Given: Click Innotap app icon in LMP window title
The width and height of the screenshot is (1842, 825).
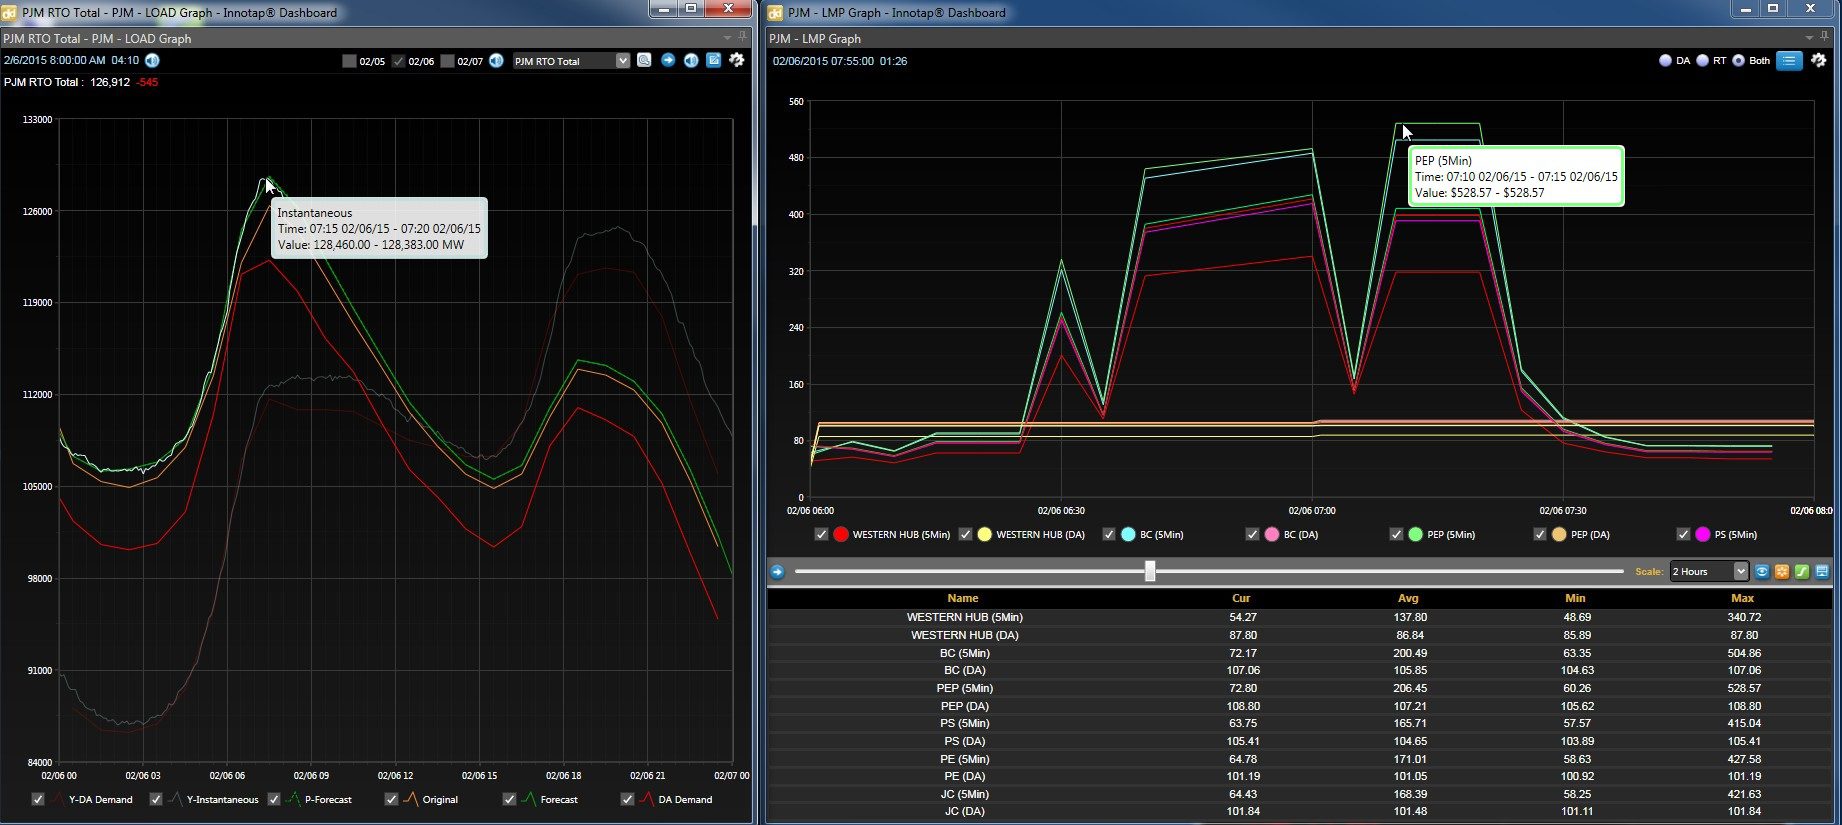Looking at the screenshot, I should (x=775, y=13).
